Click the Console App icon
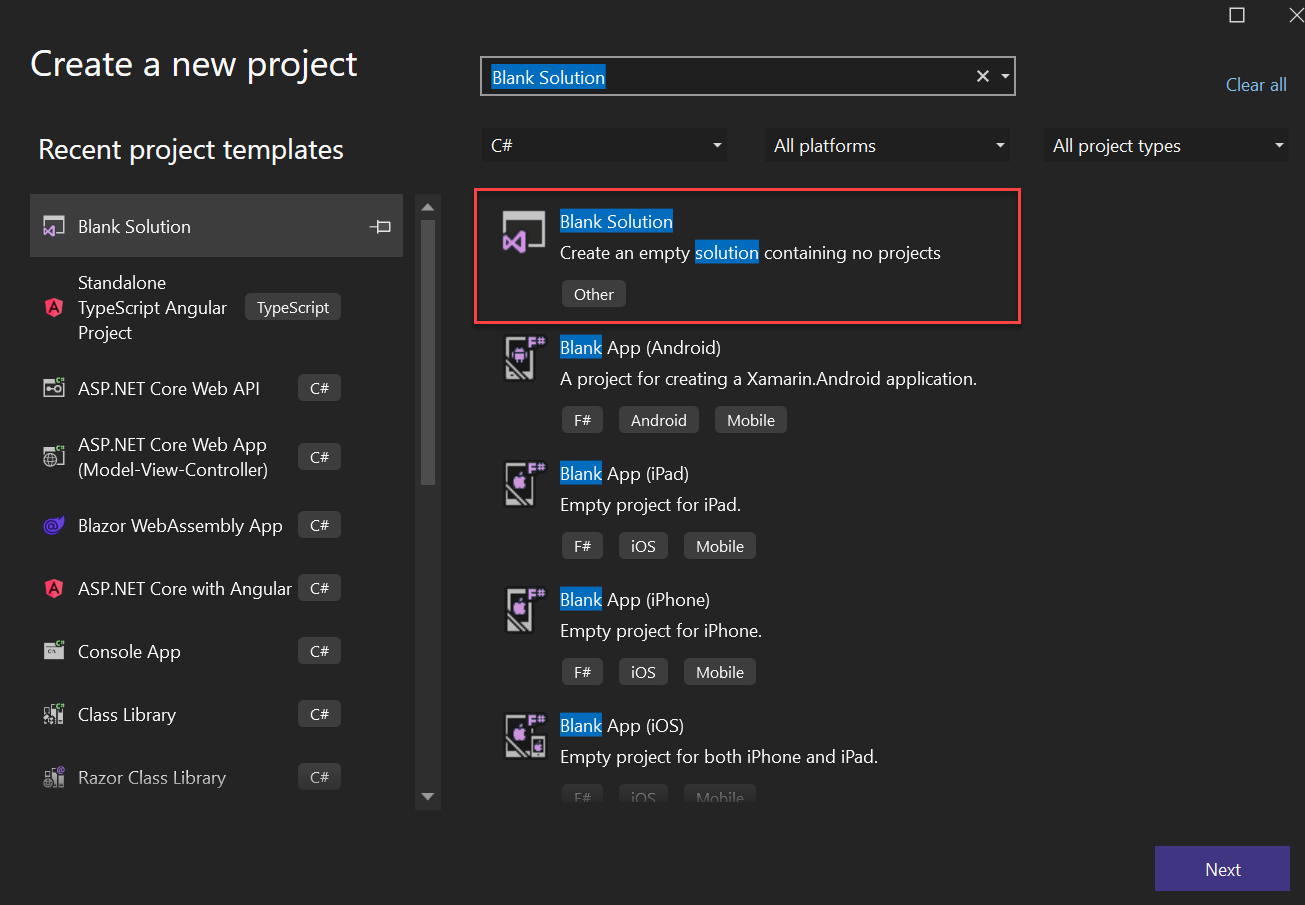The image size is (1305, 905). tap(54, 651)
